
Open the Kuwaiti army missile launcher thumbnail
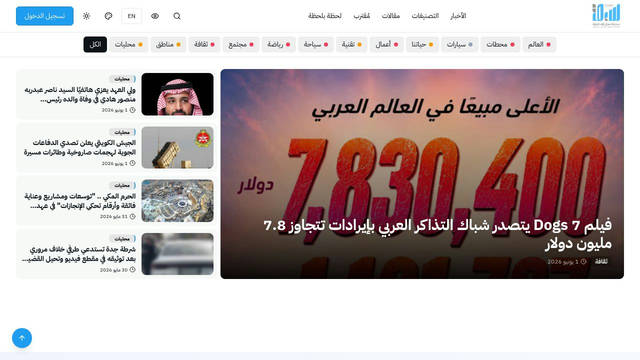pyautogui.click(x=178, y=148)
